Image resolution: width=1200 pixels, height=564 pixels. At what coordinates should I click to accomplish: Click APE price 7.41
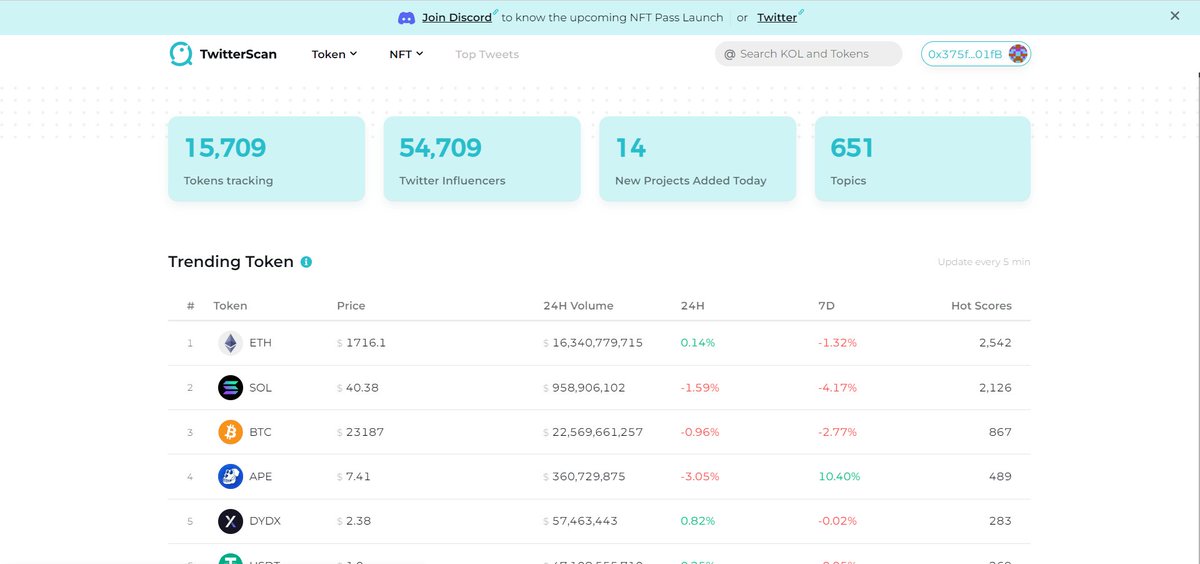click(x=354, y=477)
